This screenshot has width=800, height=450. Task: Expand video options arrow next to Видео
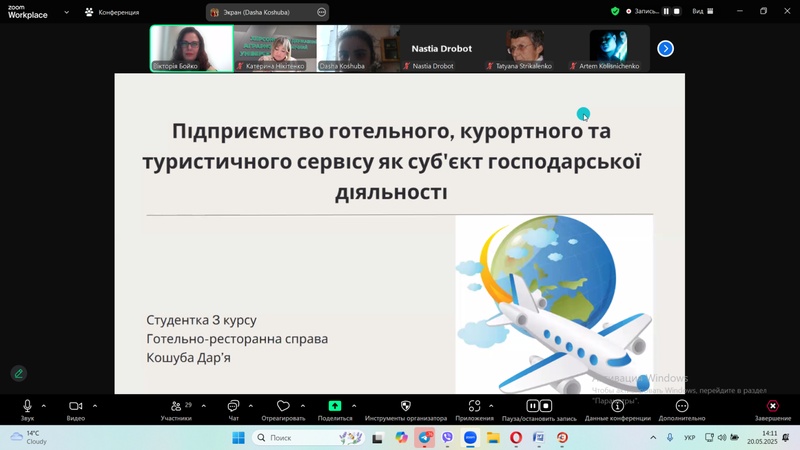(x=95, y=406)
